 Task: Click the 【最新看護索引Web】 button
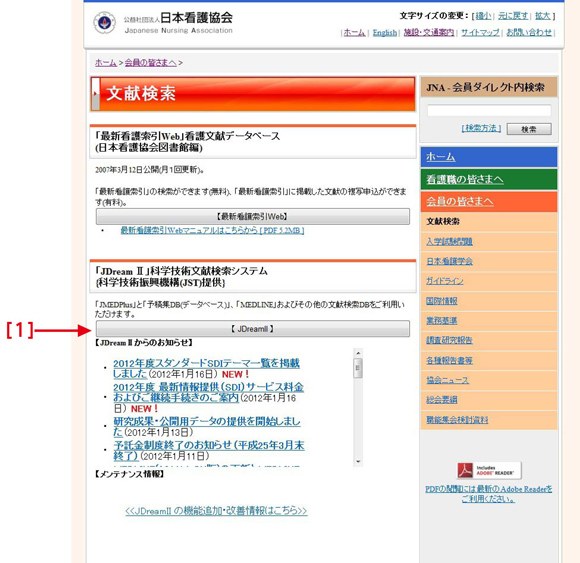(253, 216)
